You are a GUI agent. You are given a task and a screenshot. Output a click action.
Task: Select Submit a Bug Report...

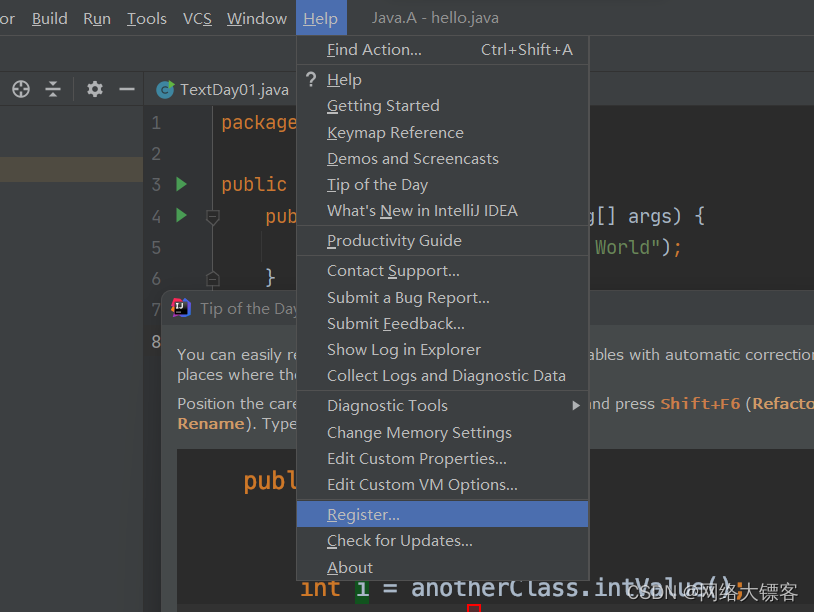442,298
